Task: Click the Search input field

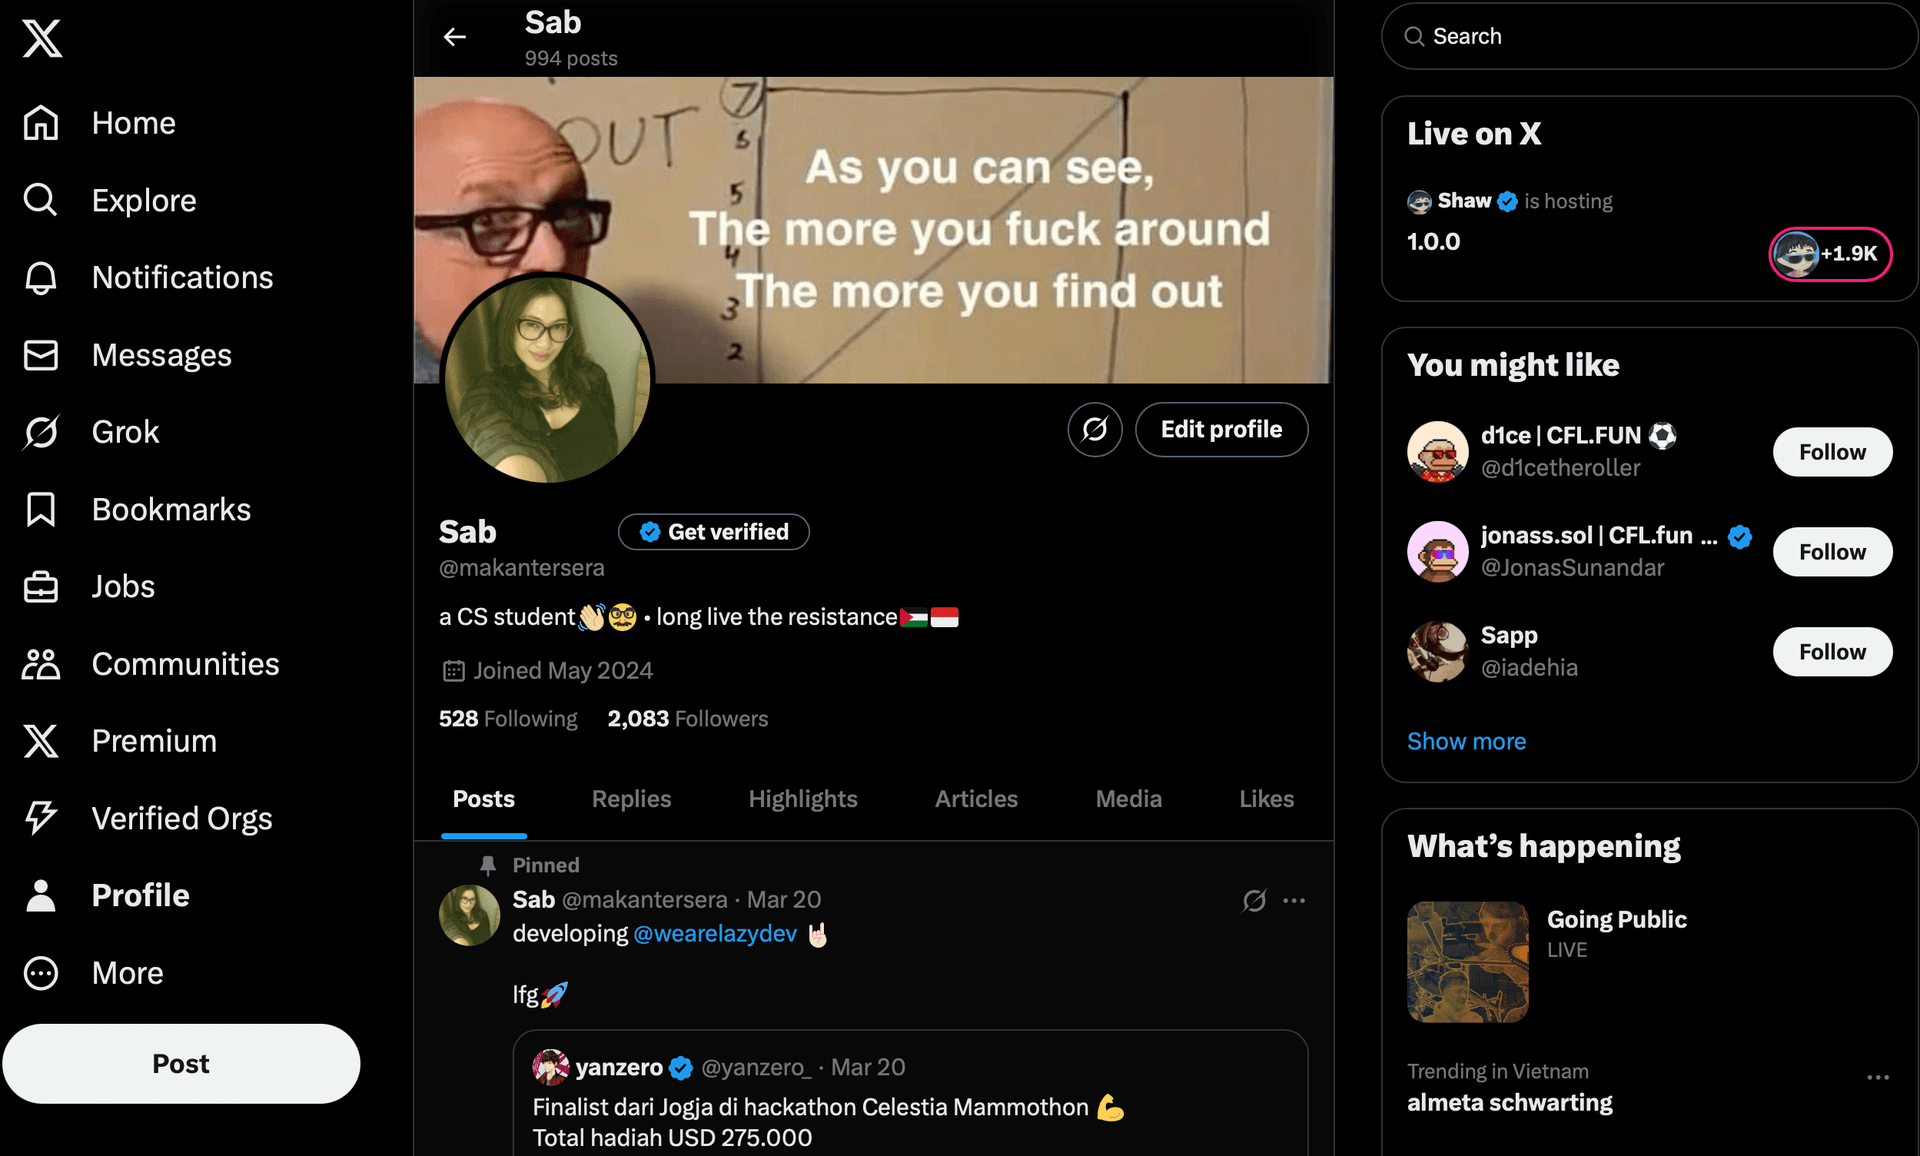Action: [1650, 36]
